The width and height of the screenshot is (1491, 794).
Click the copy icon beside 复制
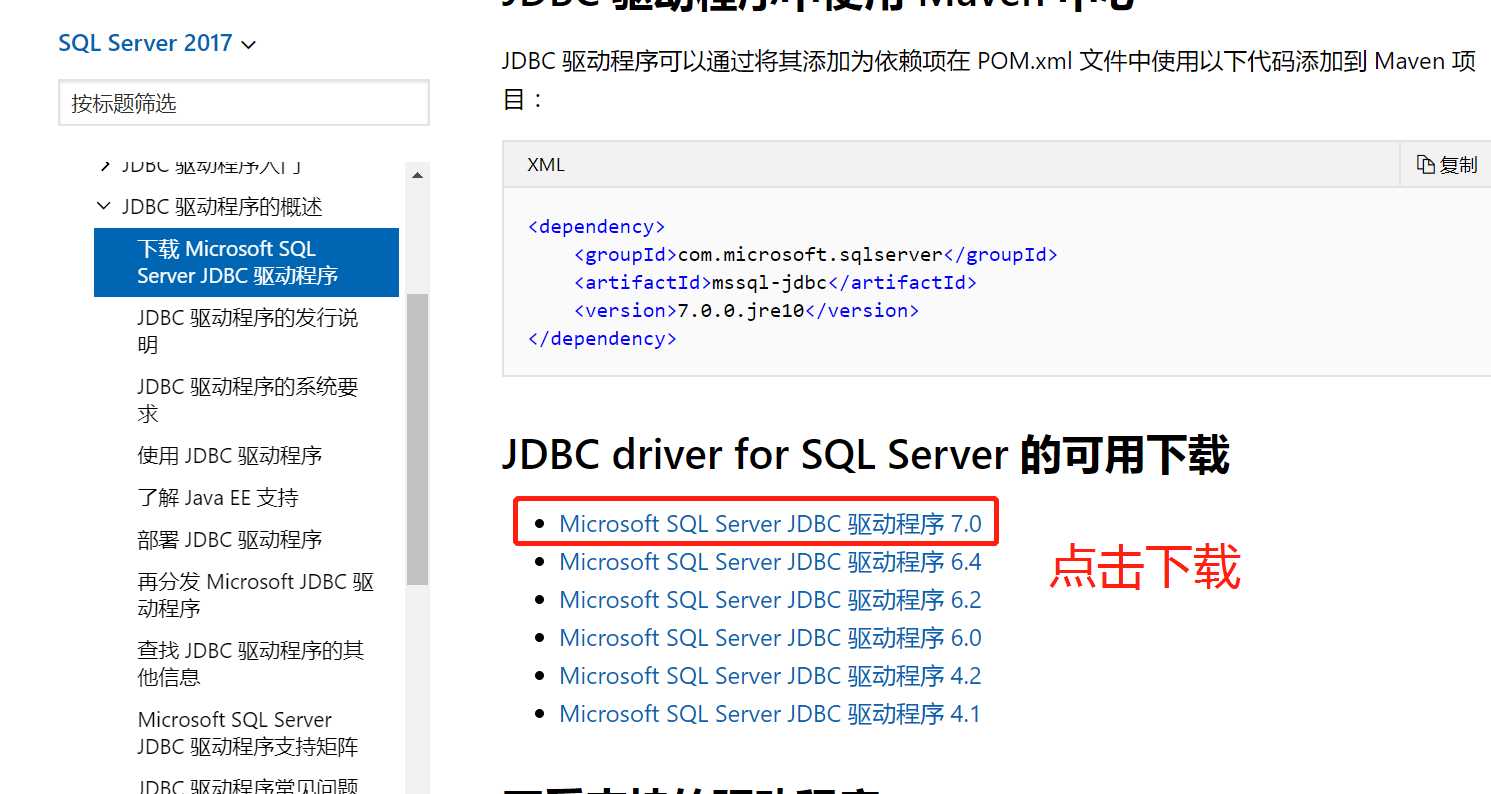pyautogui.click(x=1426, y=165)
